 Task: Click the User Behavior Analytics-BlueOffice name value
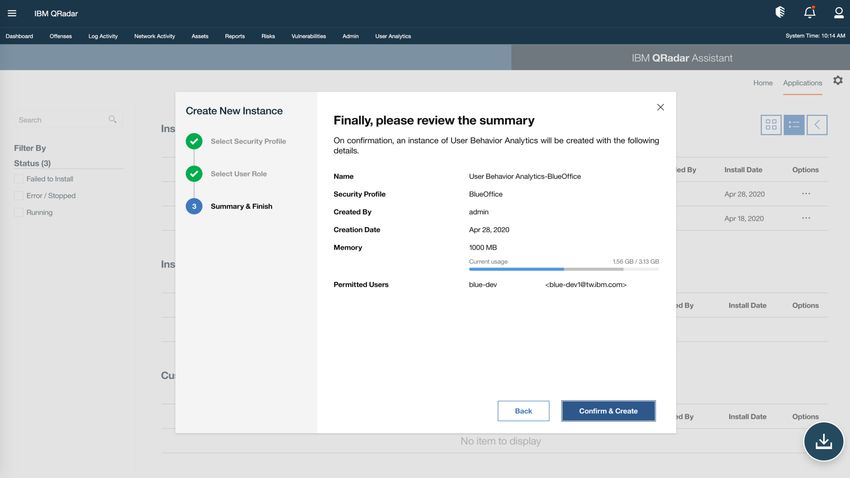(525, 176)
